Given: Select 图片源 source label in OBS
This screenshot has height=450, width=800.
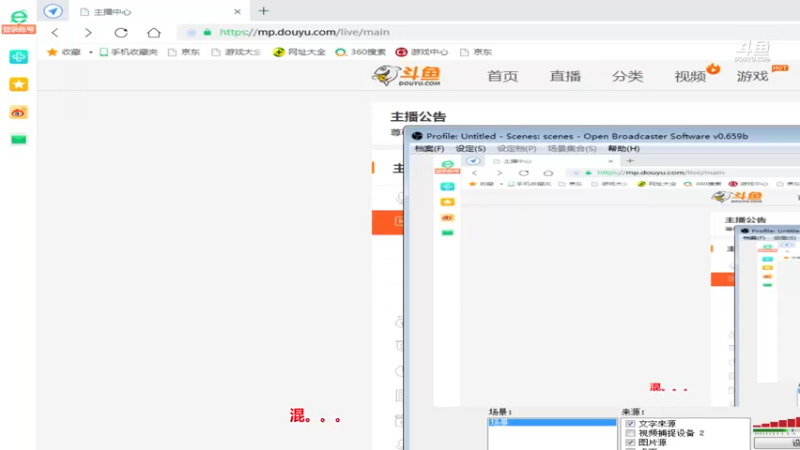Looking at the screenshot, I should [652, 442].
